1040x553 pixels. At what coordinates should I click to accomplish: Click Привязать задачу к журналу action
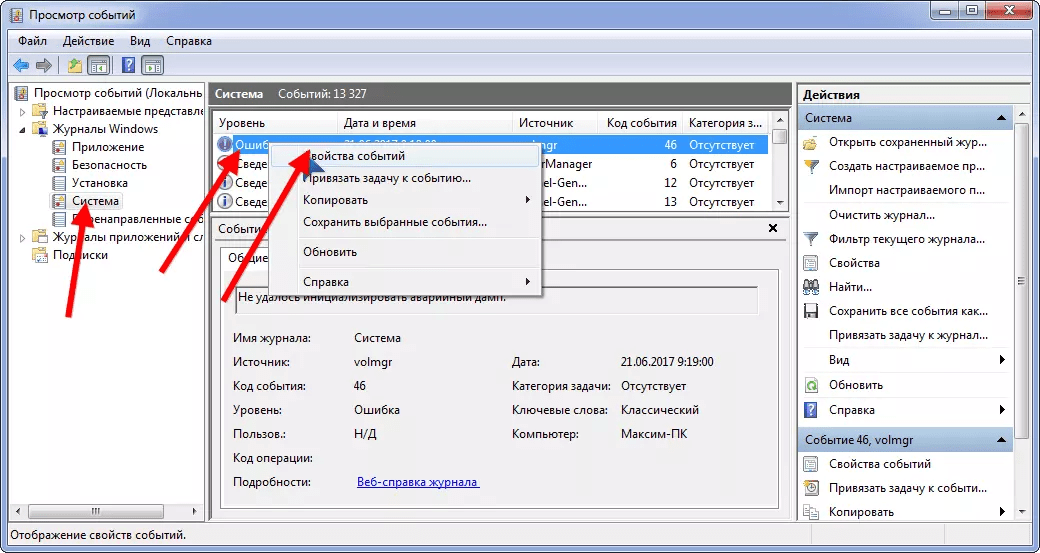909,336
